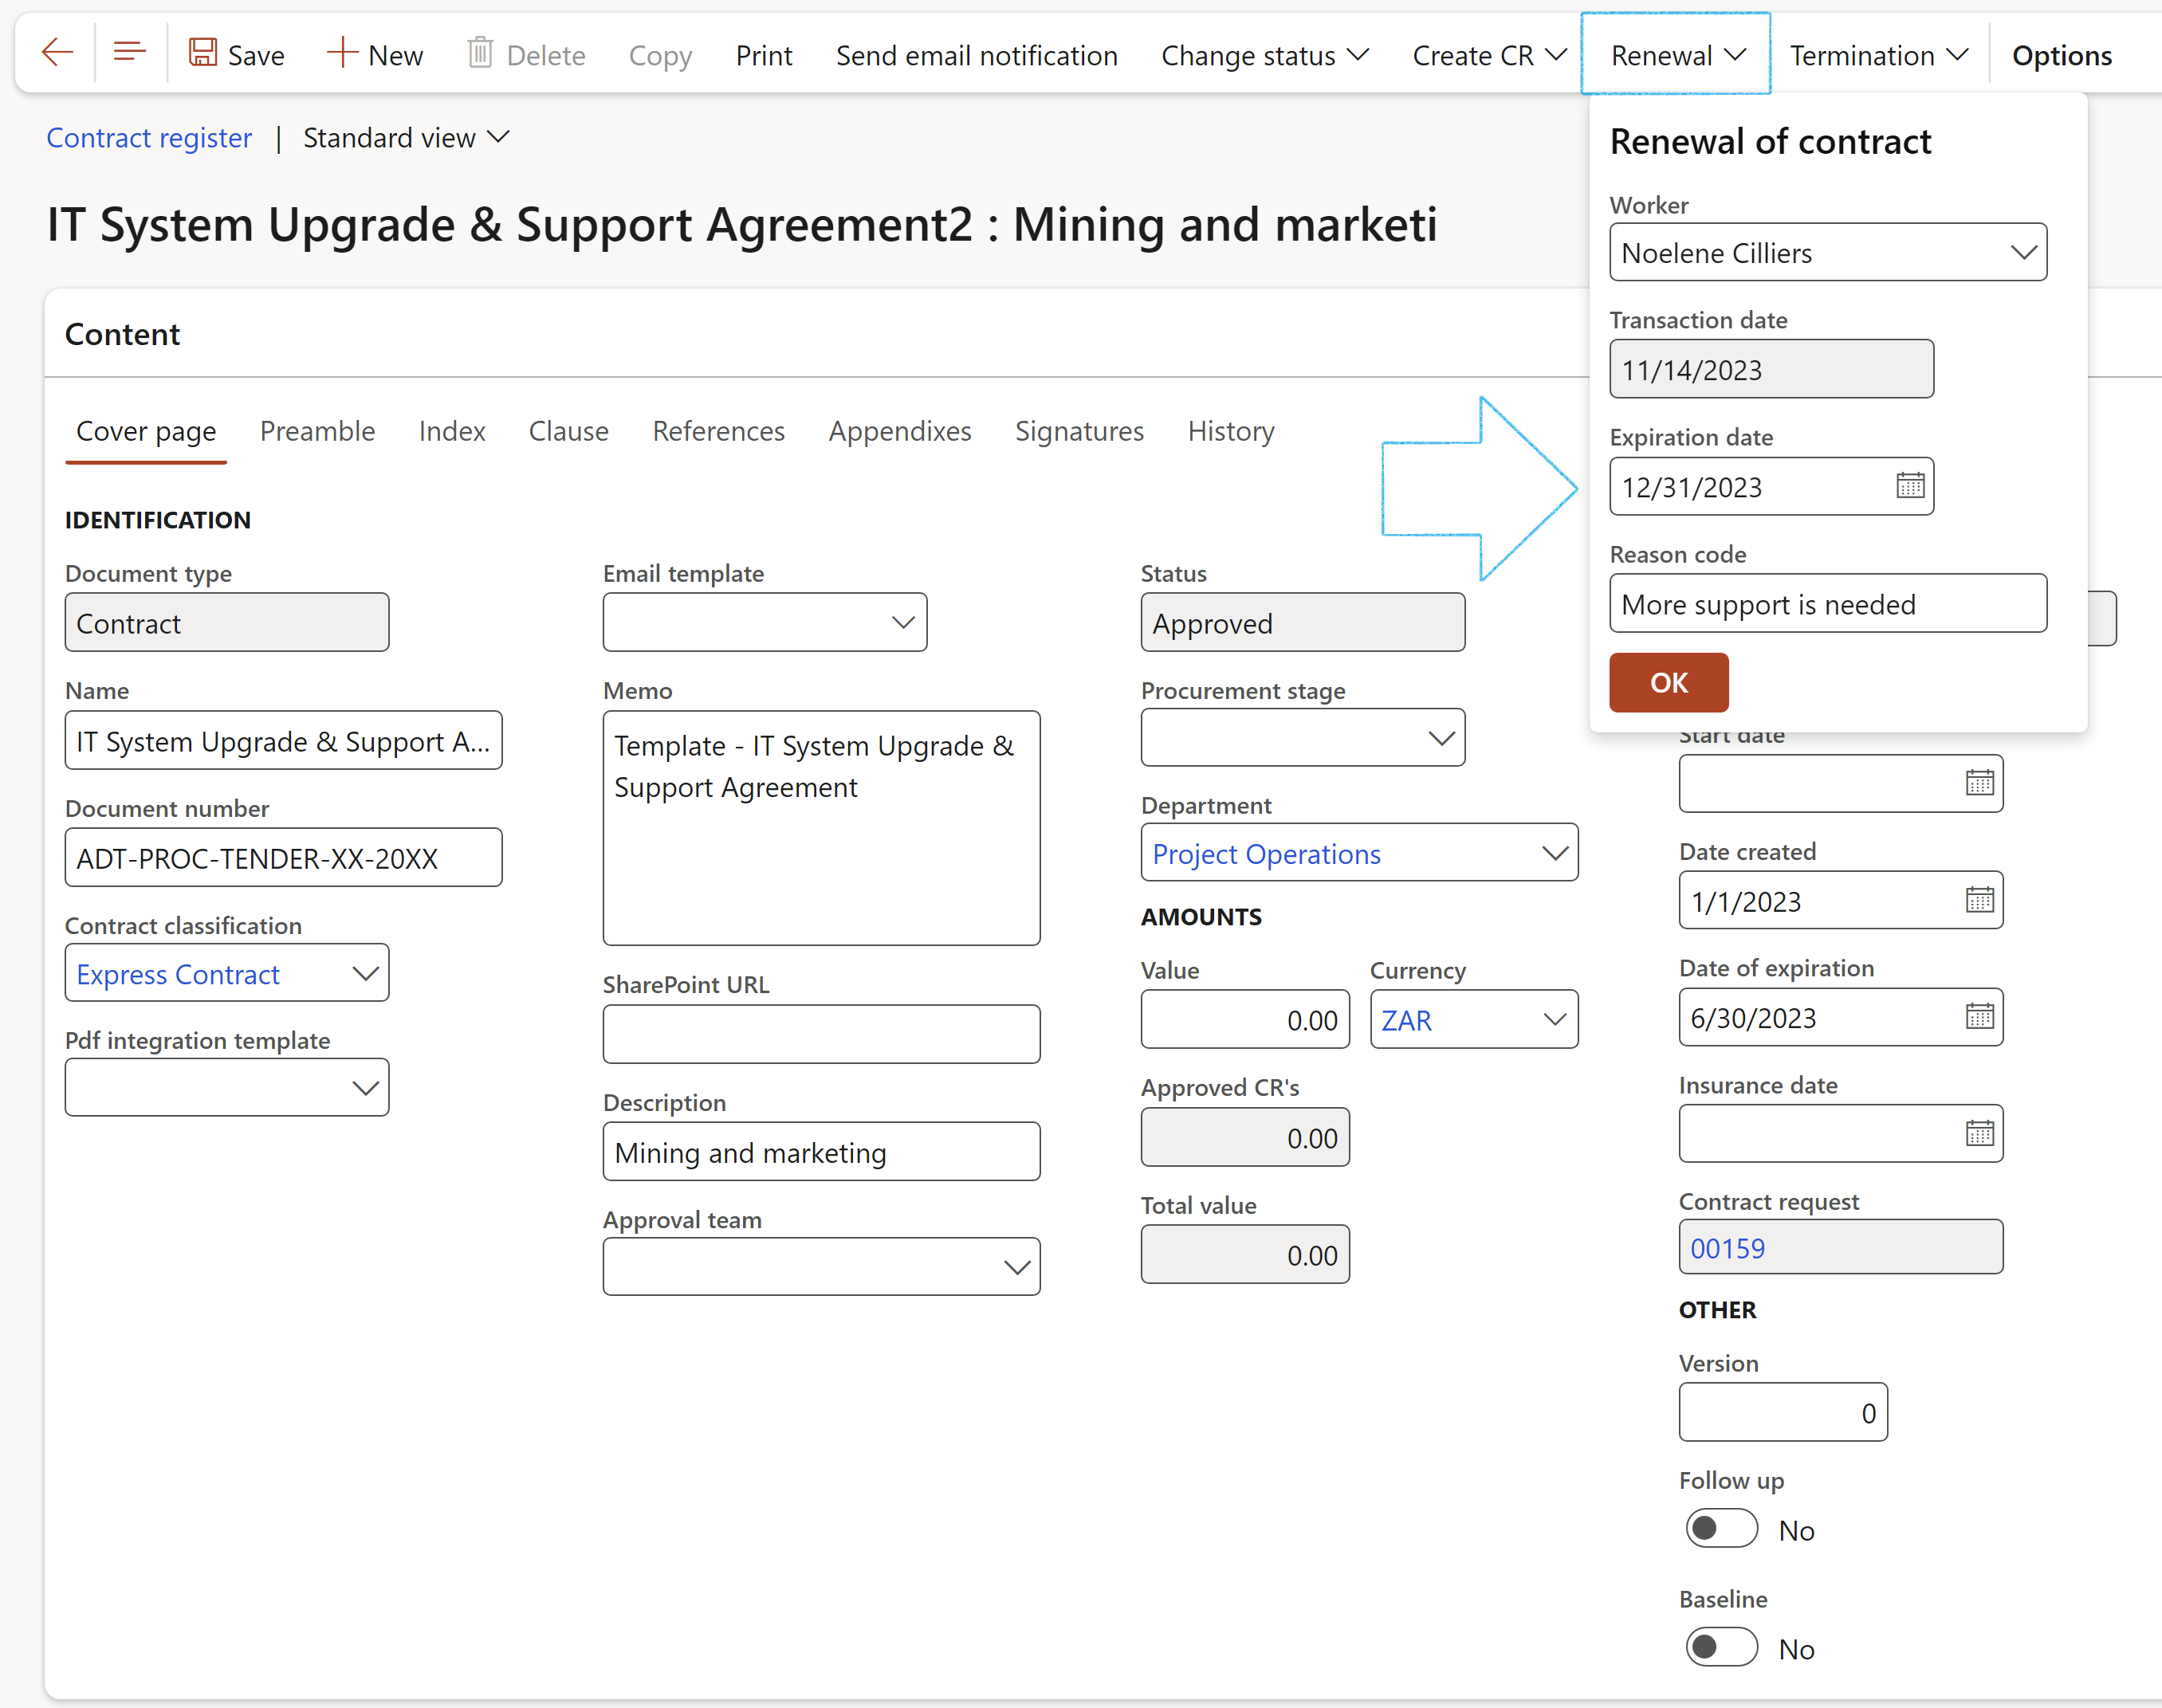Click the Version number field

pos(1783,1412)
